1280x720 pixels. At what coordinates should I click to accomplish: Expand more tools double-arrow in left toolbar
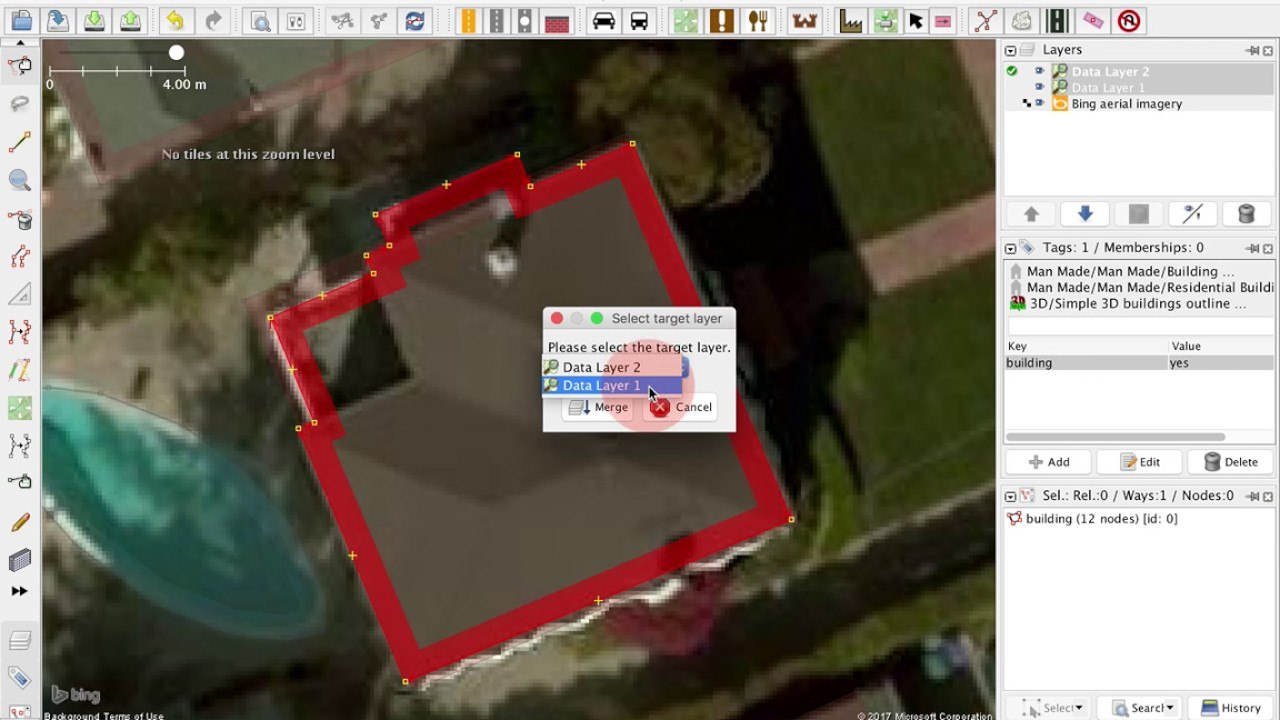pyautogui.click(x=19, y=591)
